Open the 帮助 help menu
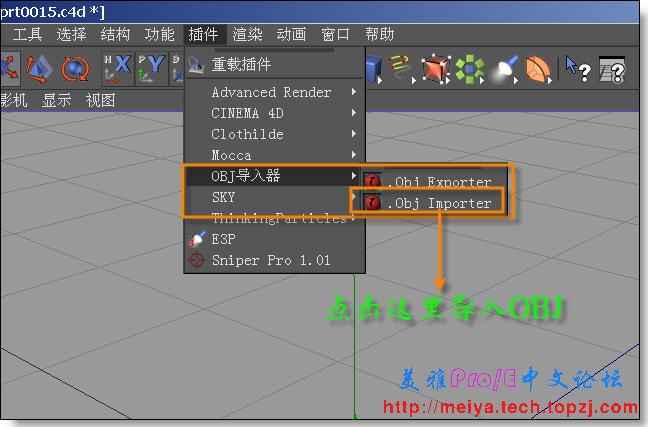Image resolution: width=648 pixels, height=427 pixels. click(x=379, y=34)
